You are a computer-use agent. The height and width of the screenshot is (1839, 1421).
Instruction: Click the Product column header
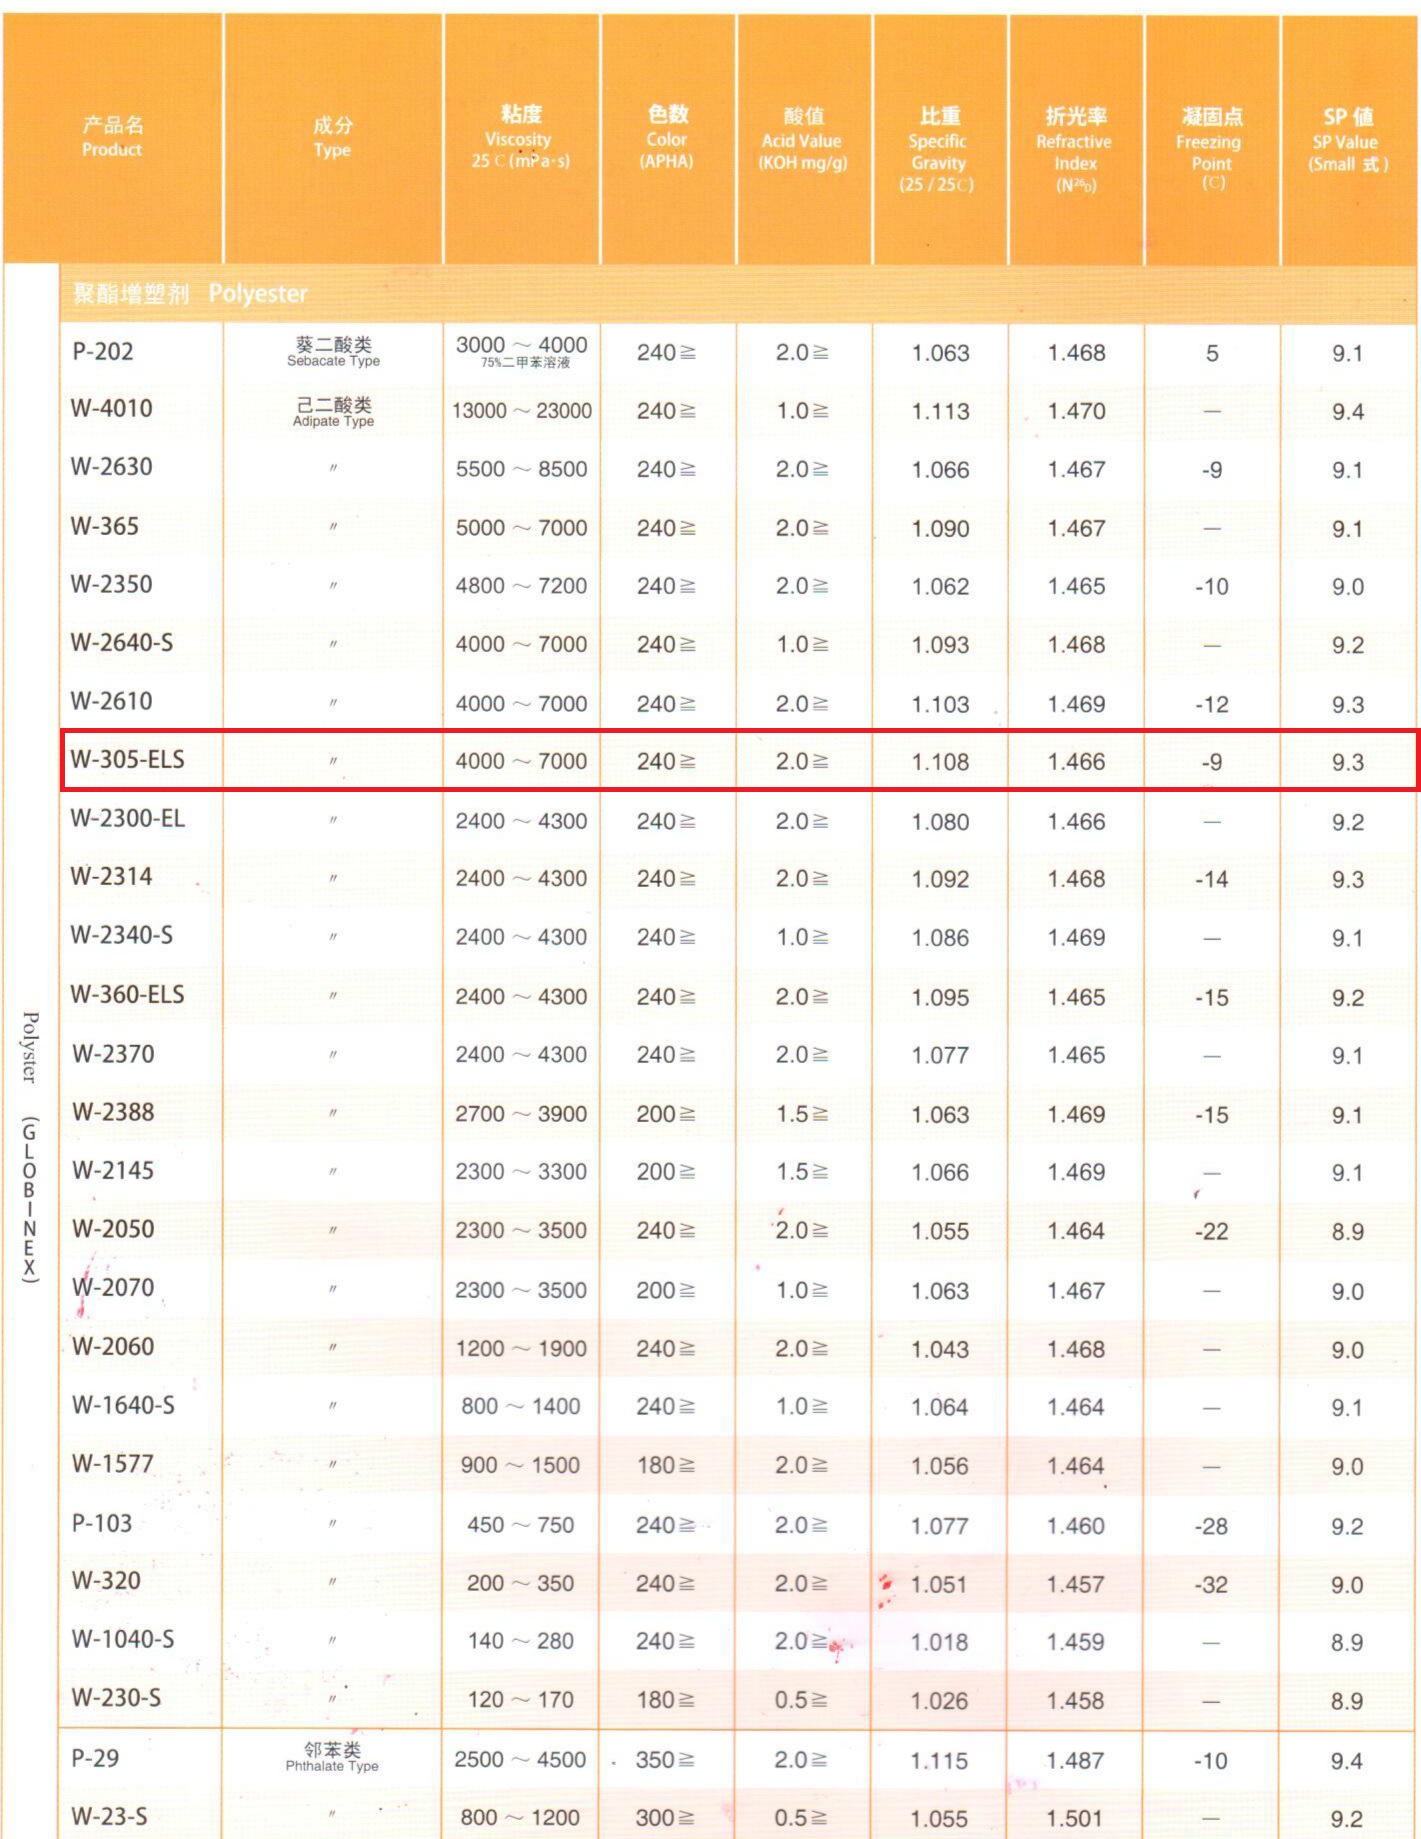click(112, 137)
